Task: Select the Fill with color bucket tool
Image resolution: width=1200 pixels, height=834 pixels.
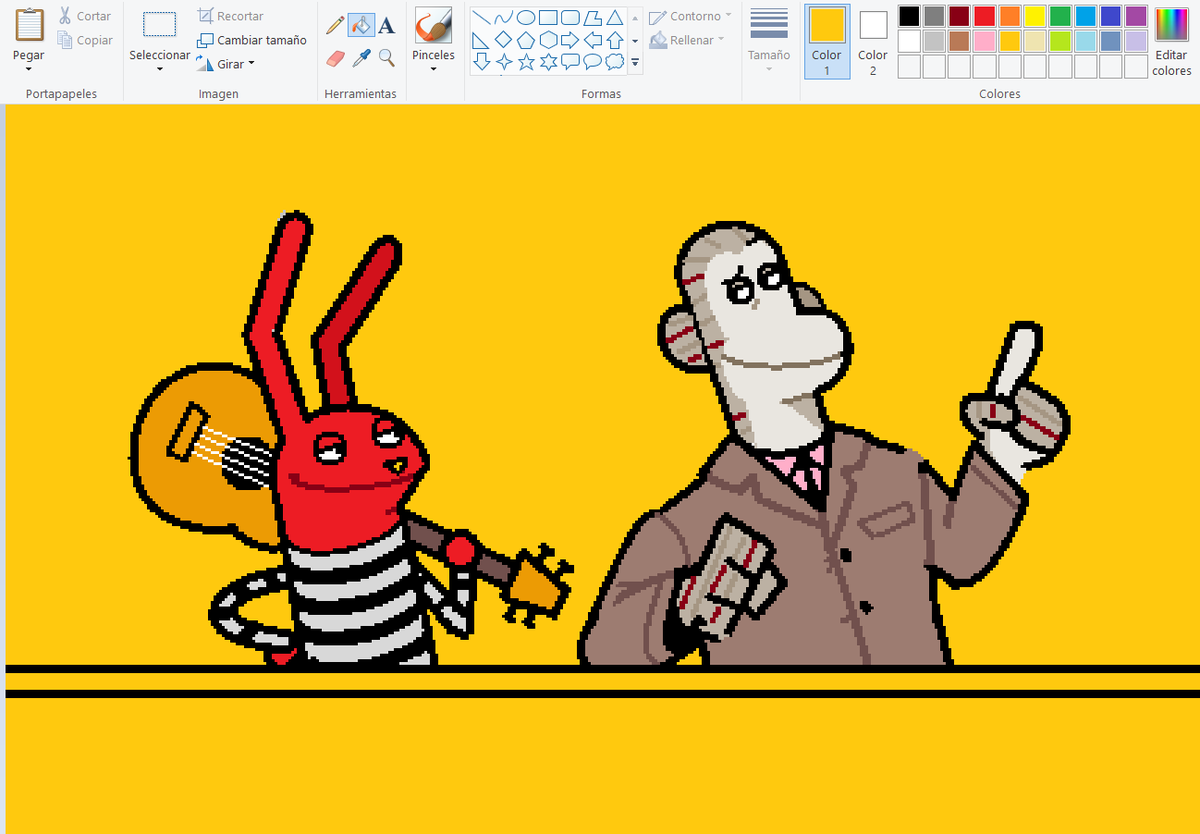Action: click(x=361, y=26)
